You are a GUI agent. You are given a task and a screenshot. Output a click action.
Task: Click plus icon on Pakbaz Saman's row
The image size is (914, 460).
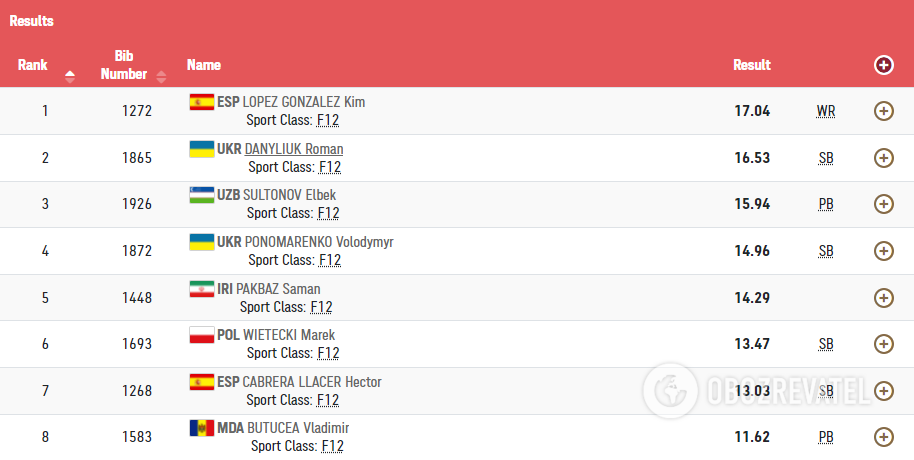click(x=883, y=297)
